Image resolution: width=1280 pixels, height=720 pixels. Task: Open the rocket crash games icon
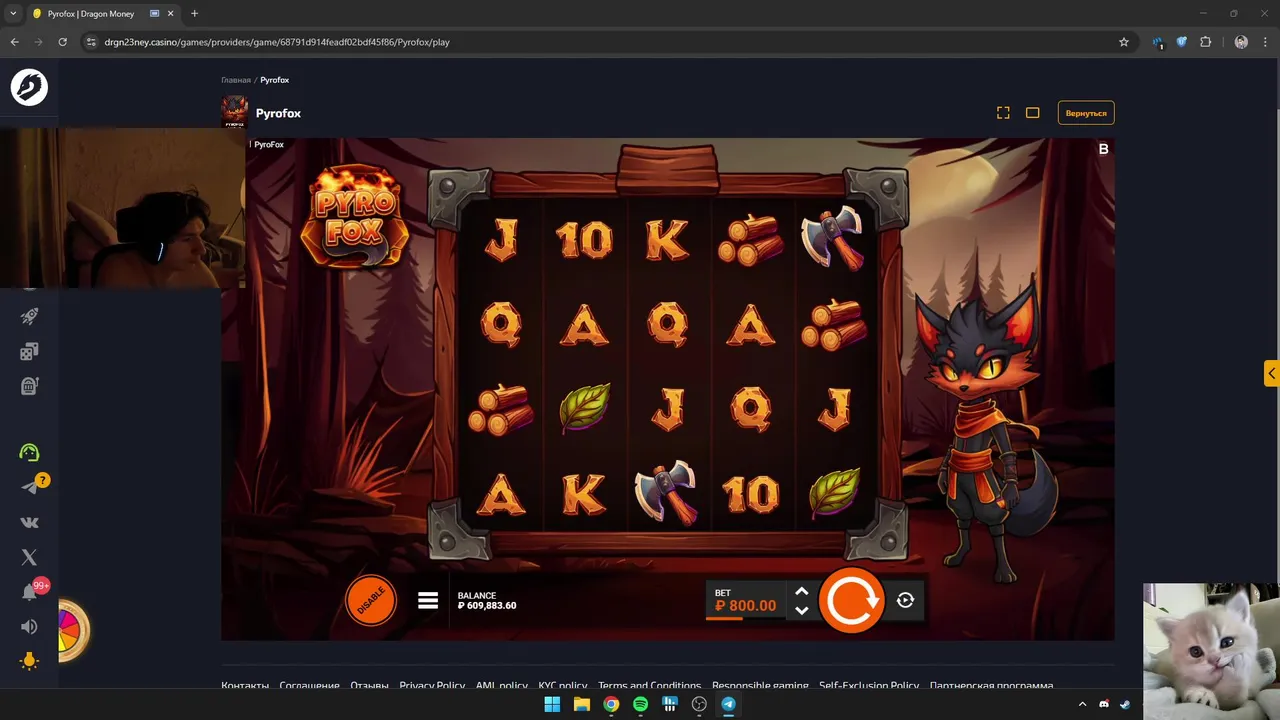29,316
